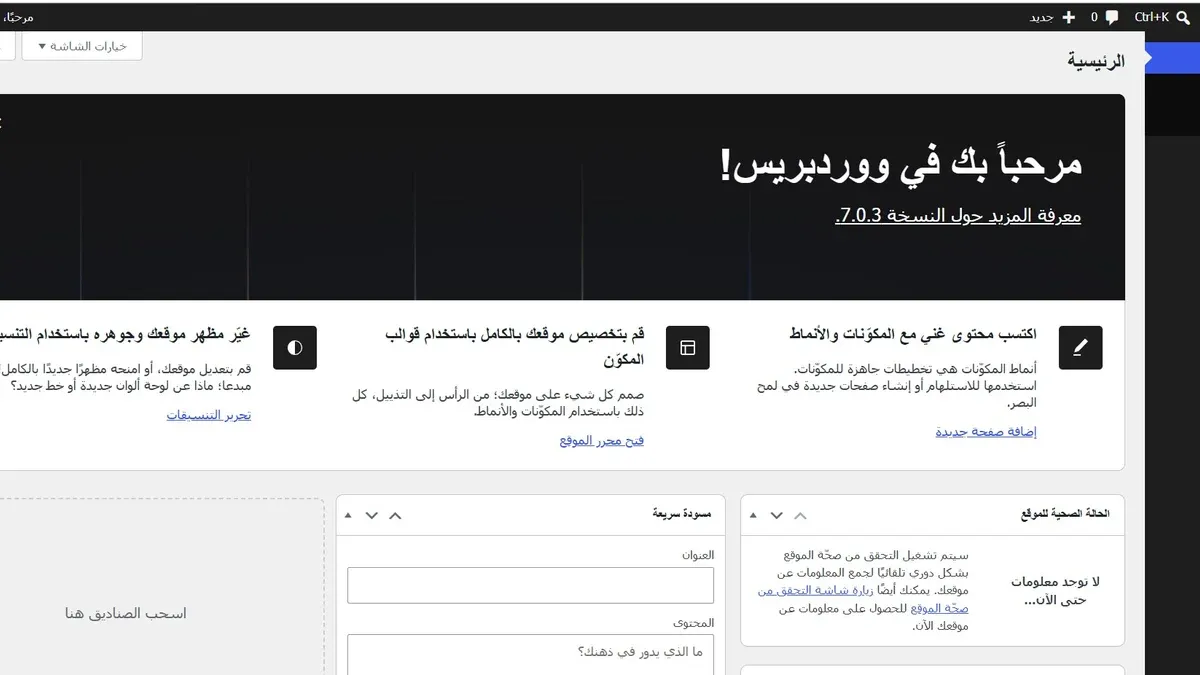Screen dimensions: 1200x675
Task: Collapse the مسودة سريعة panel triangle
Action: pyautogui.click(x=348, y=515)
